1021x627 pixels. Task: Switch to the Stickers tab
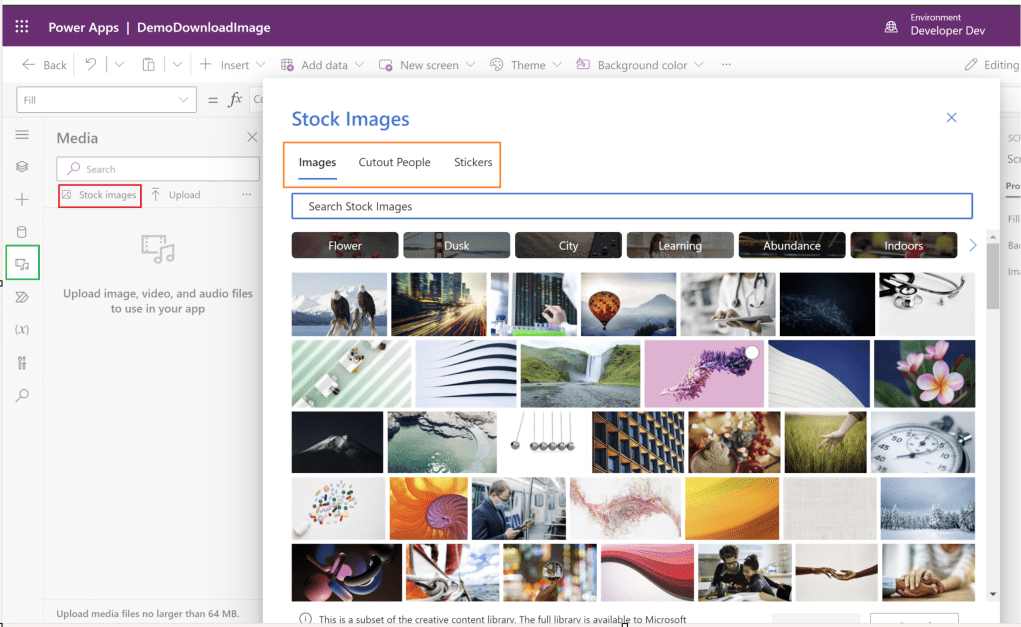[472, 161]
